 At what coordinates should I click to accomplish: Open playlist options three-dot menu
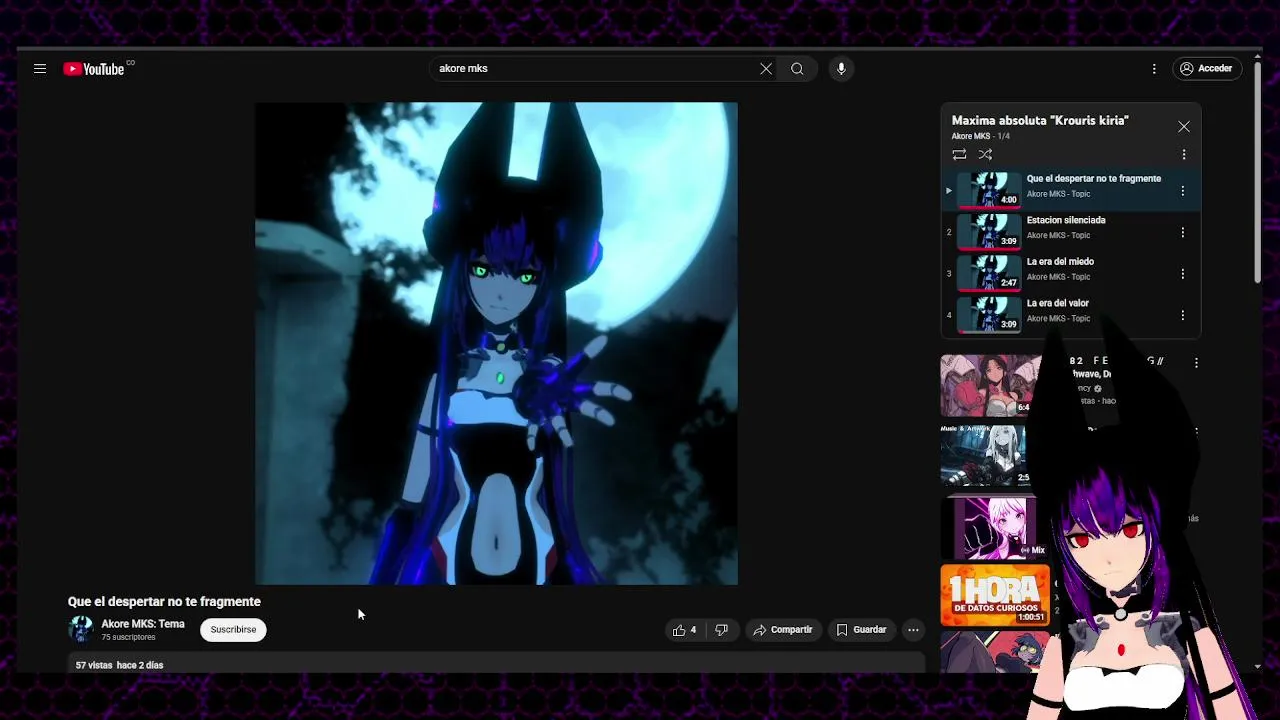coord(1184,155)
